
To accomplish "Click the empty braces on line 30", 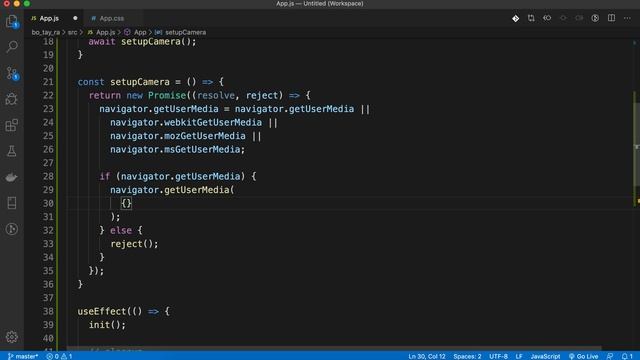I will (x=127, y=203).
